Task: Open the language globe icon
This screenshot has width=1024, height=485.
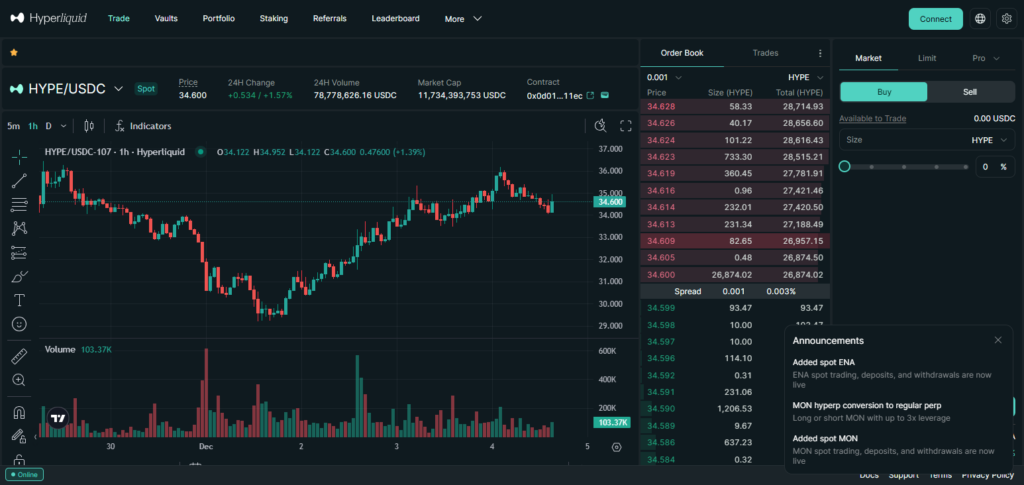Action: point(979,18)
